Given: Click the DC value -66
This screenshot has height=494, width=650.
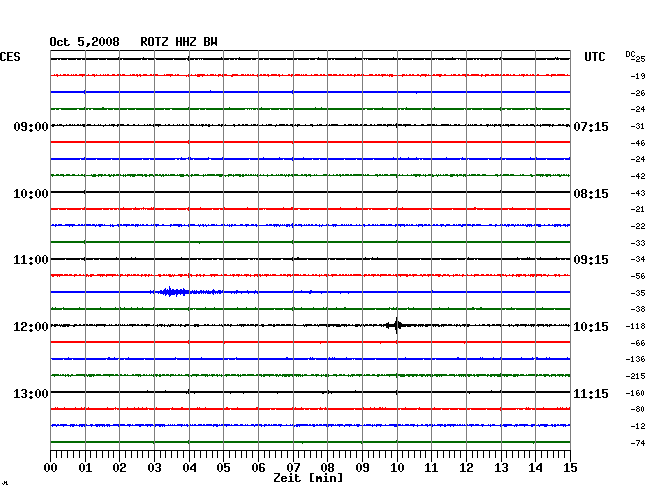Looking at the screenshot, I should [638, 343].
